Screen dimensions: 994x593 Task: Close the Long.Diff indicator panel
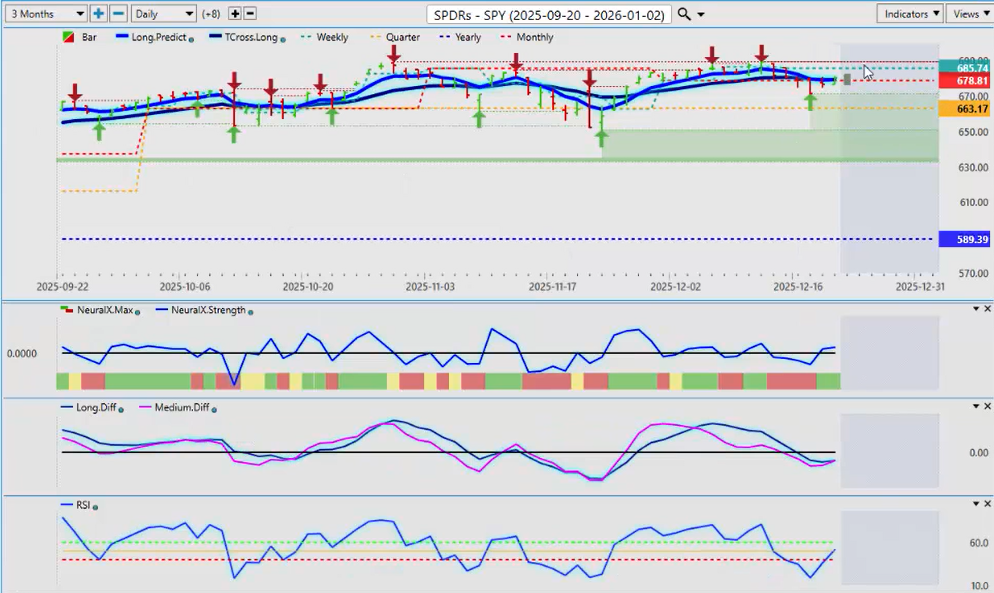coord(987,407)
